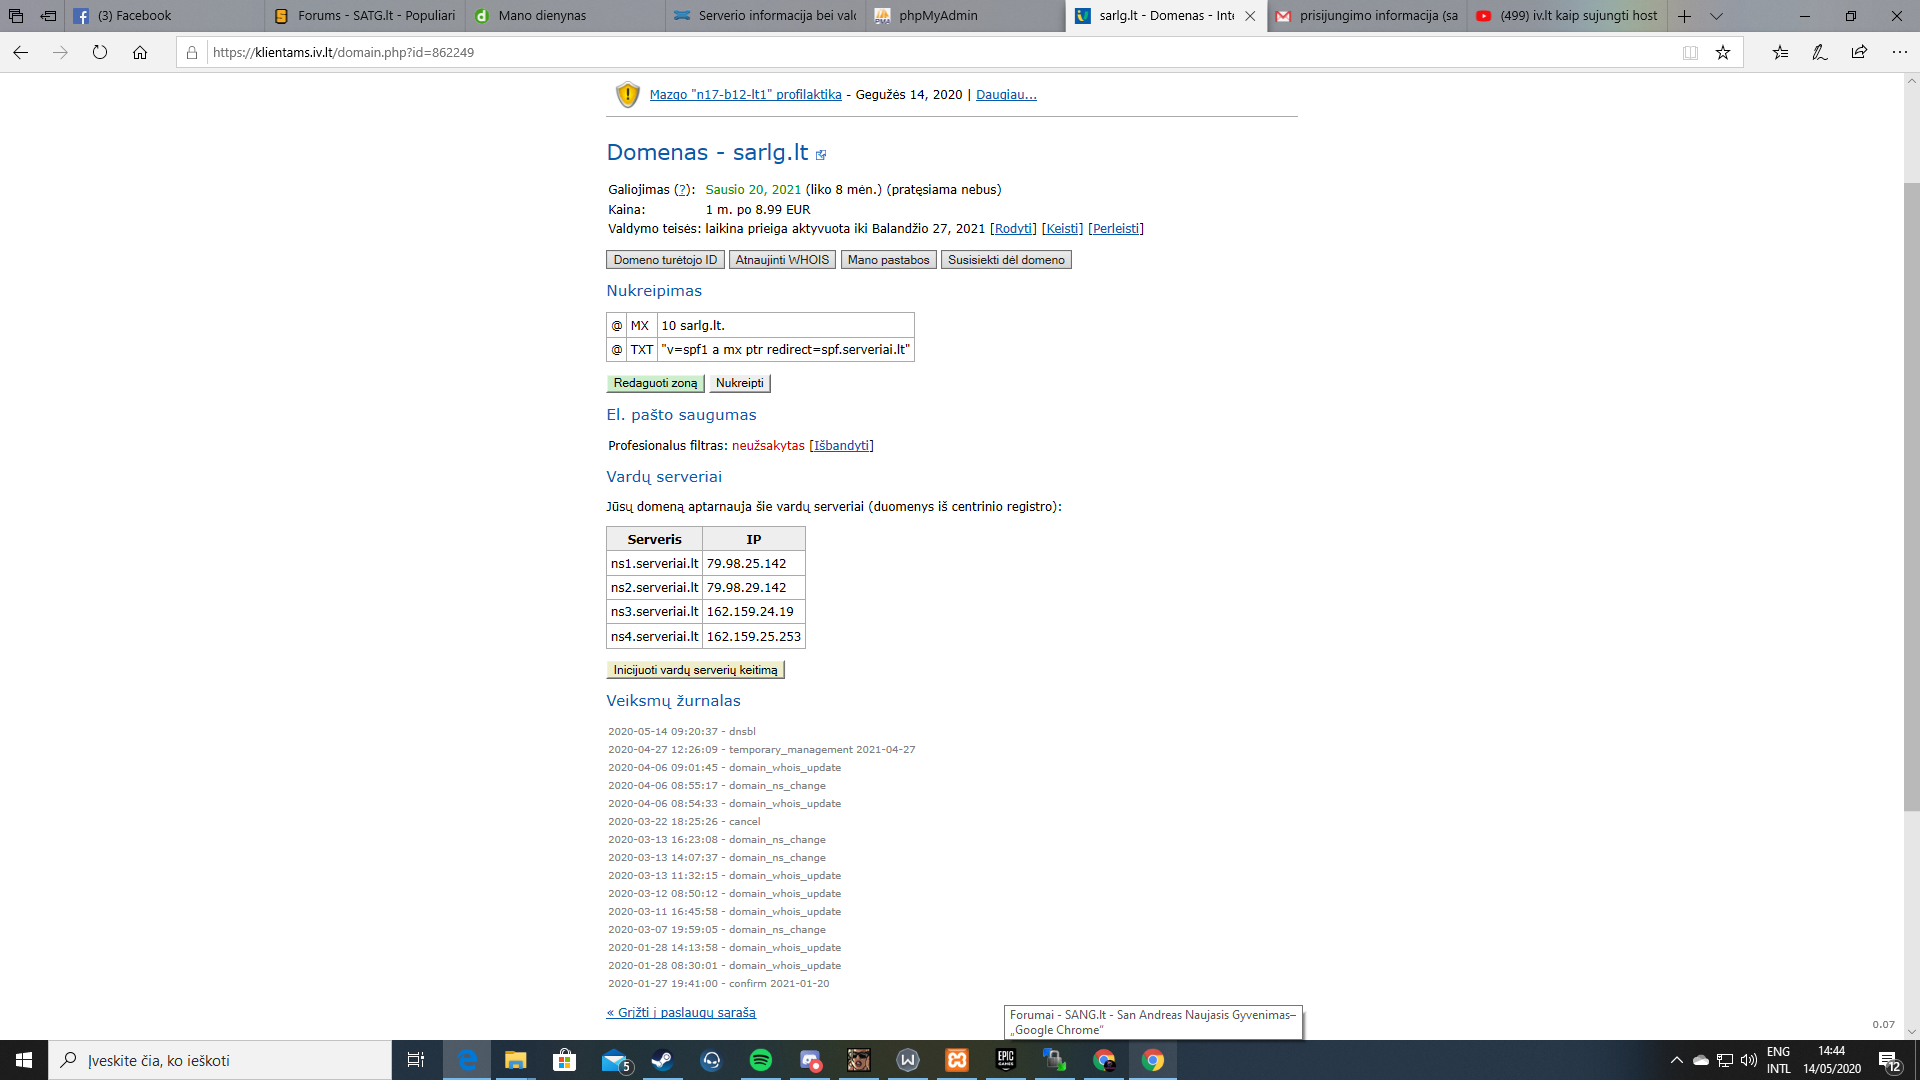Open Spotify from the taskbar
This screenshot has width=1920, height=1080.
(760, 1060)
